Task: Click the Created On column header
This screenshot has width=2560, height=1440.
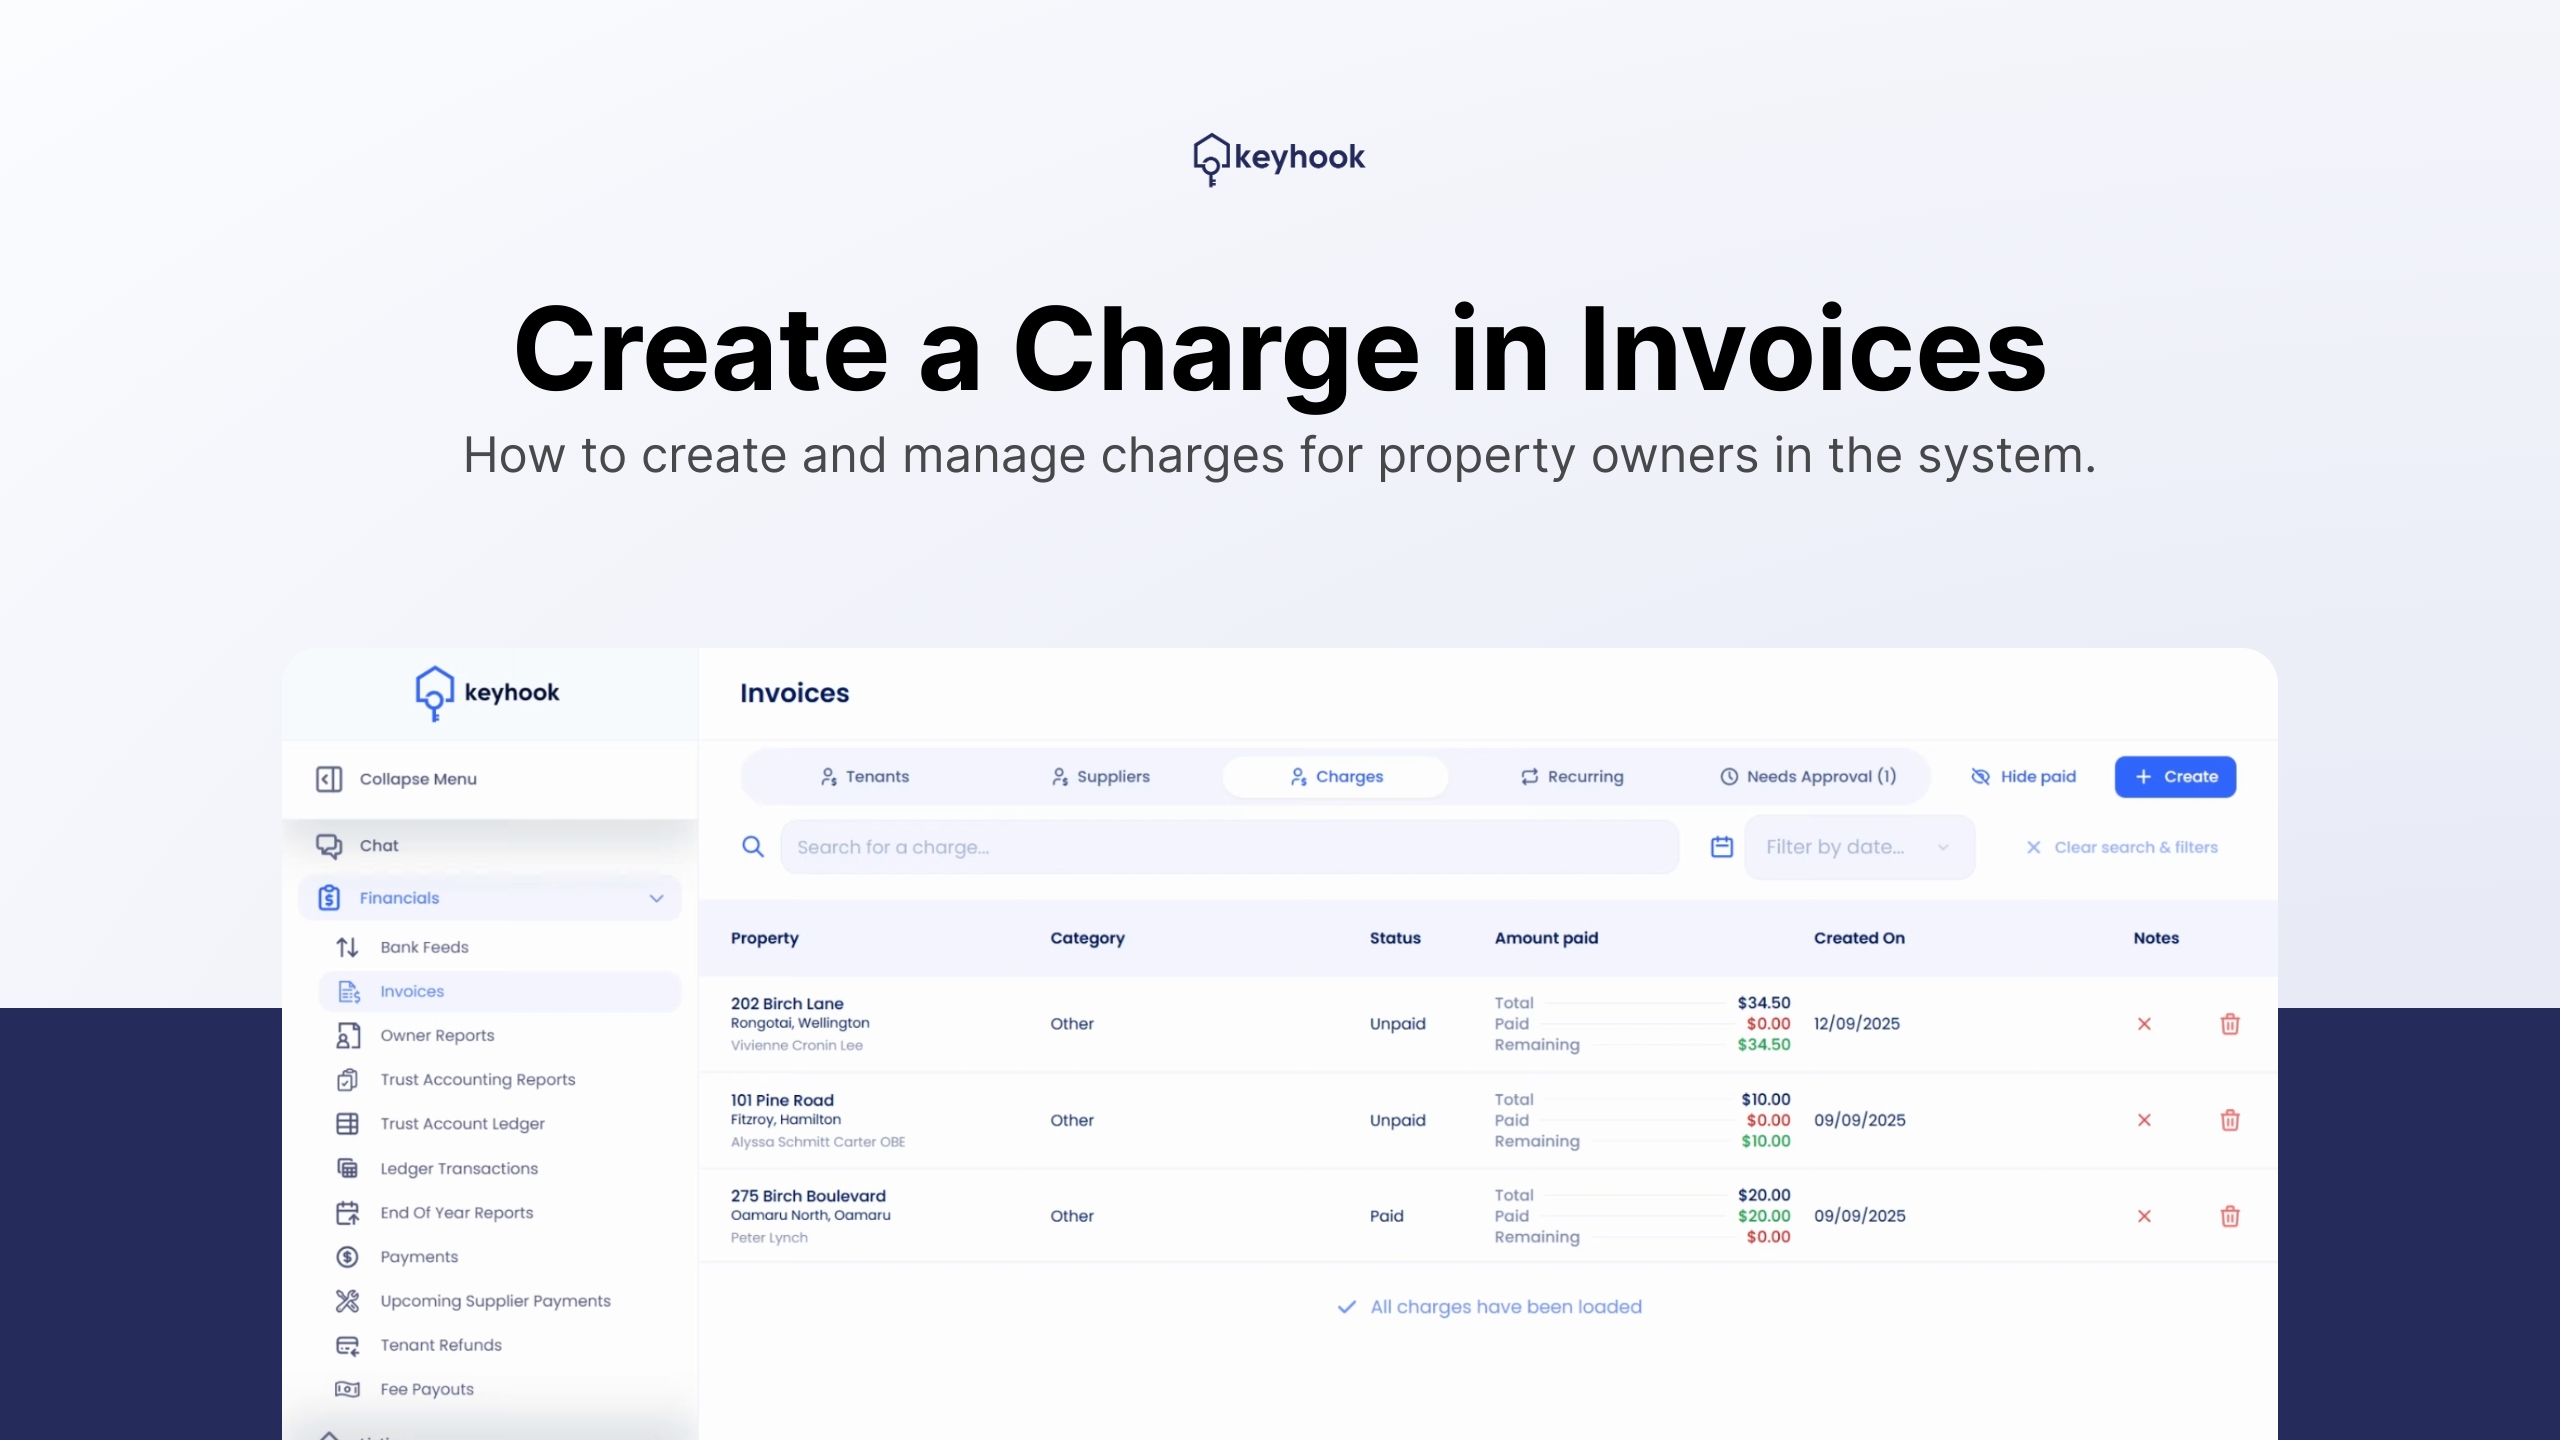Action: tap(1859, 938)
